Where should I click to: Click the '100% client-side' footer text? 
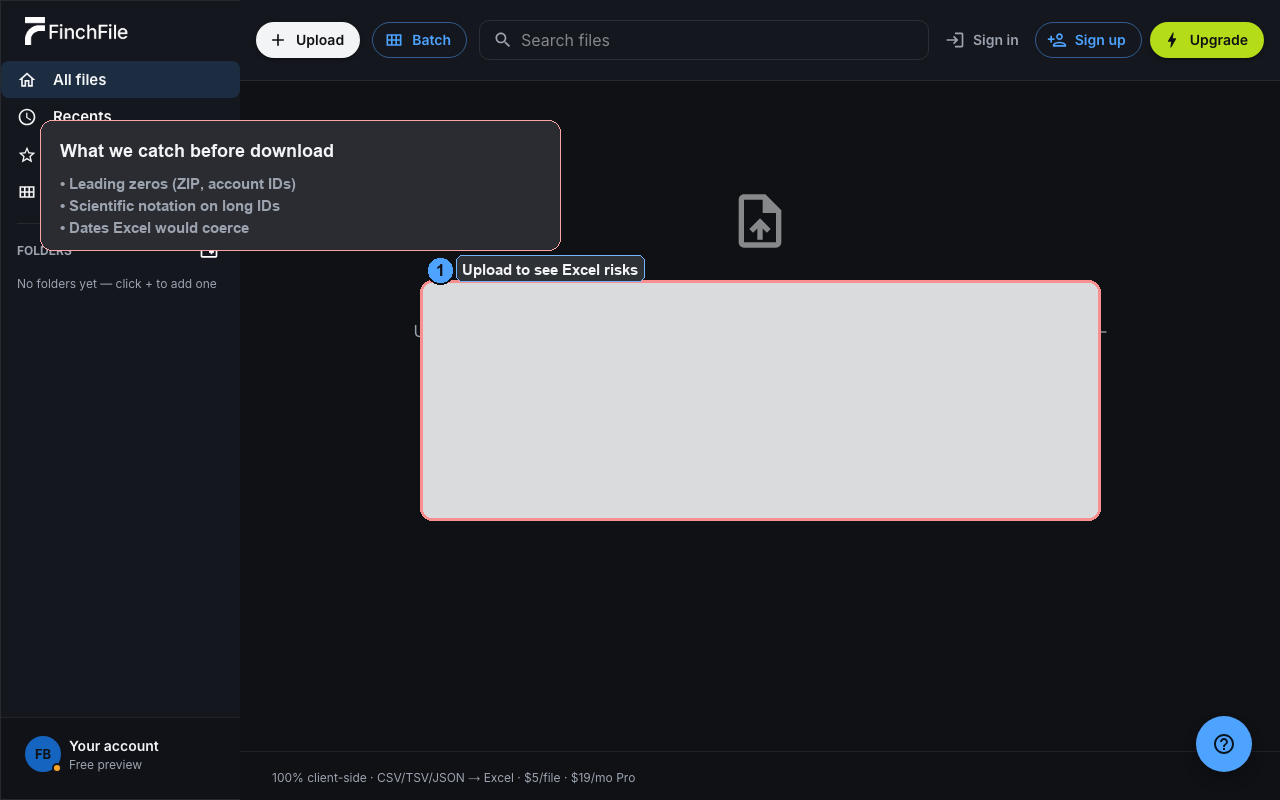[x=453, y=778]
